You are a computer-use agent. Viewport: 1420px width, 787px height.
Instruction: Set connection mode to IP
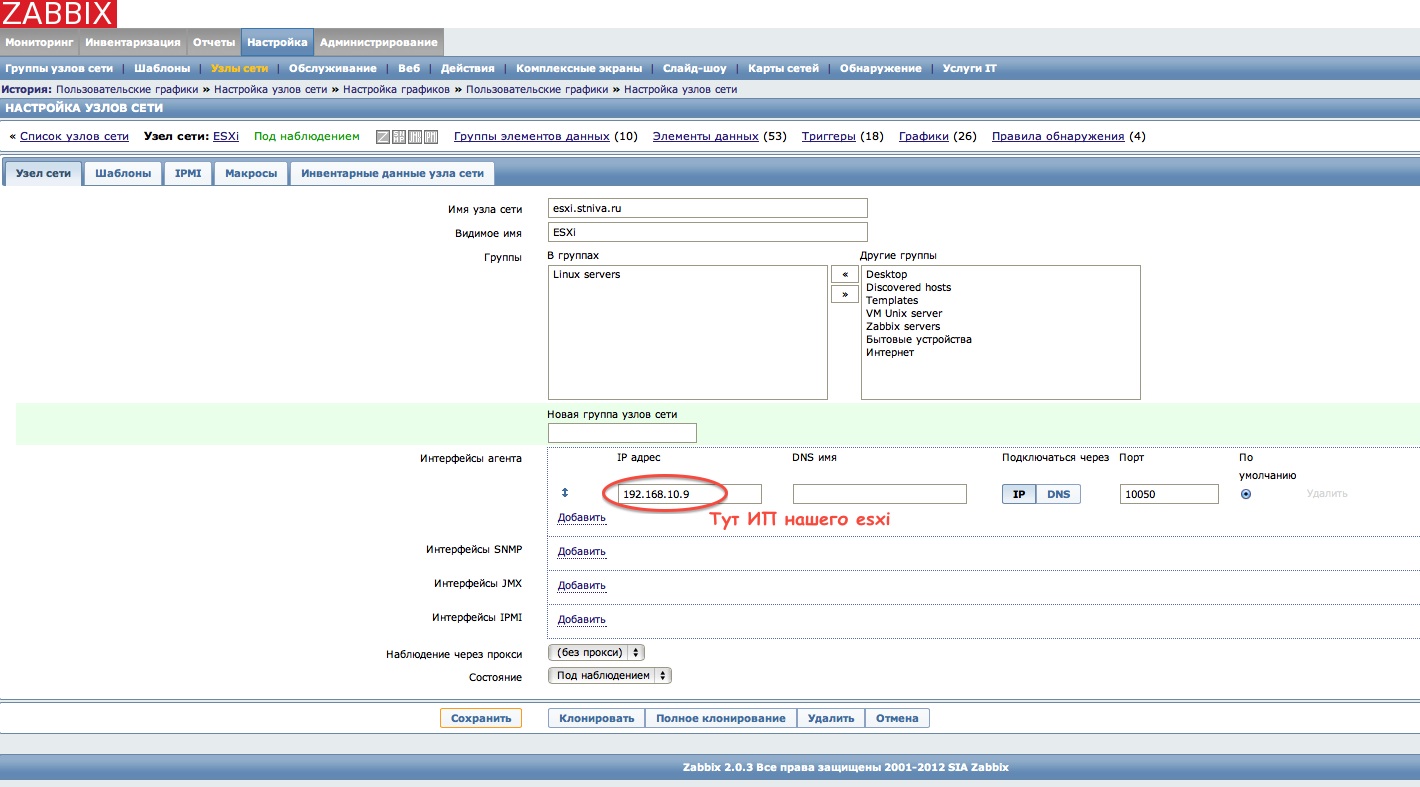1019,494
